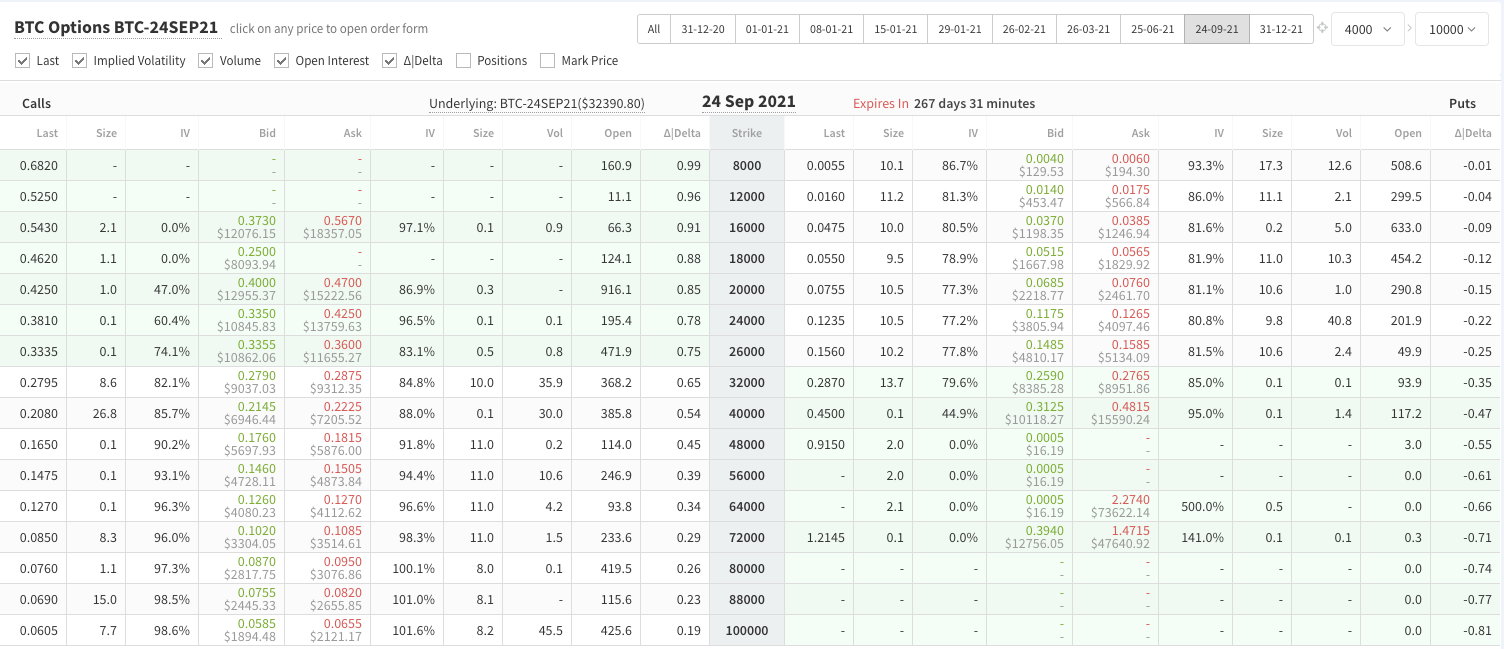Show the 29-01-21 expiry tab
This screenshot has height=649, width=1504.
(959, 29)
